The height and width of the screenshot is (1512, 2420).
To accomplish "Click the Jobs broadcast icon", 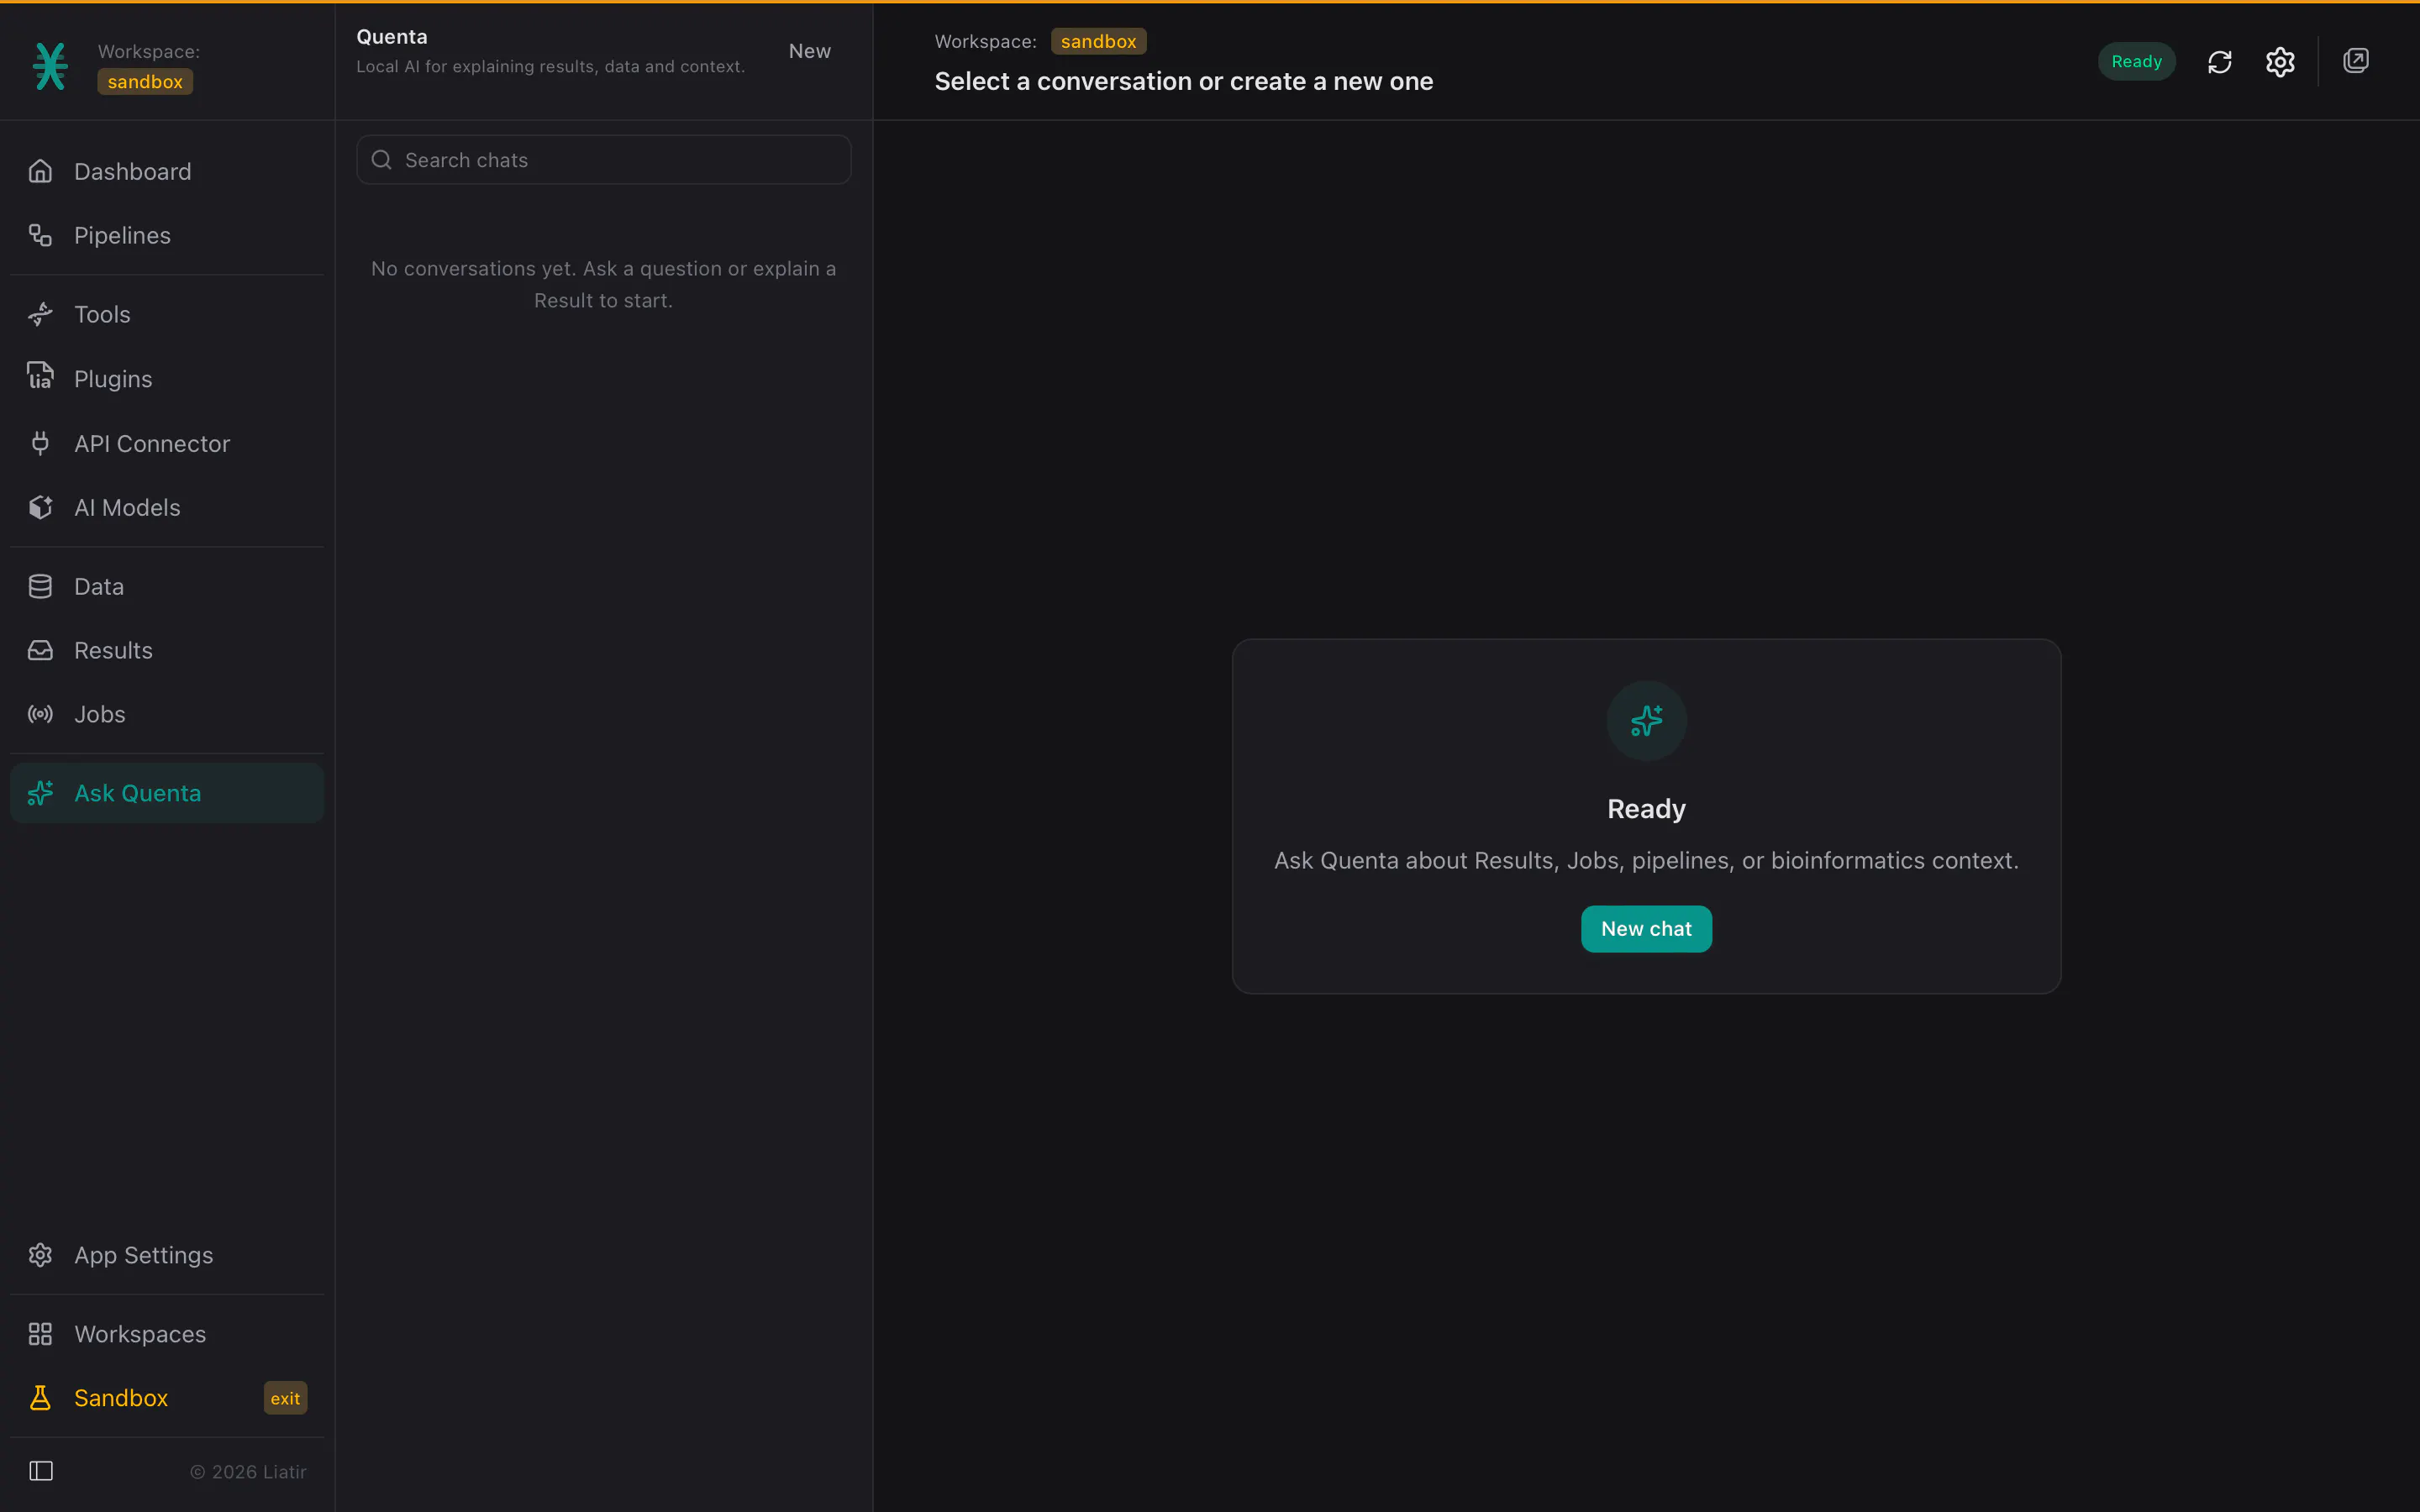I will point(40,714).
